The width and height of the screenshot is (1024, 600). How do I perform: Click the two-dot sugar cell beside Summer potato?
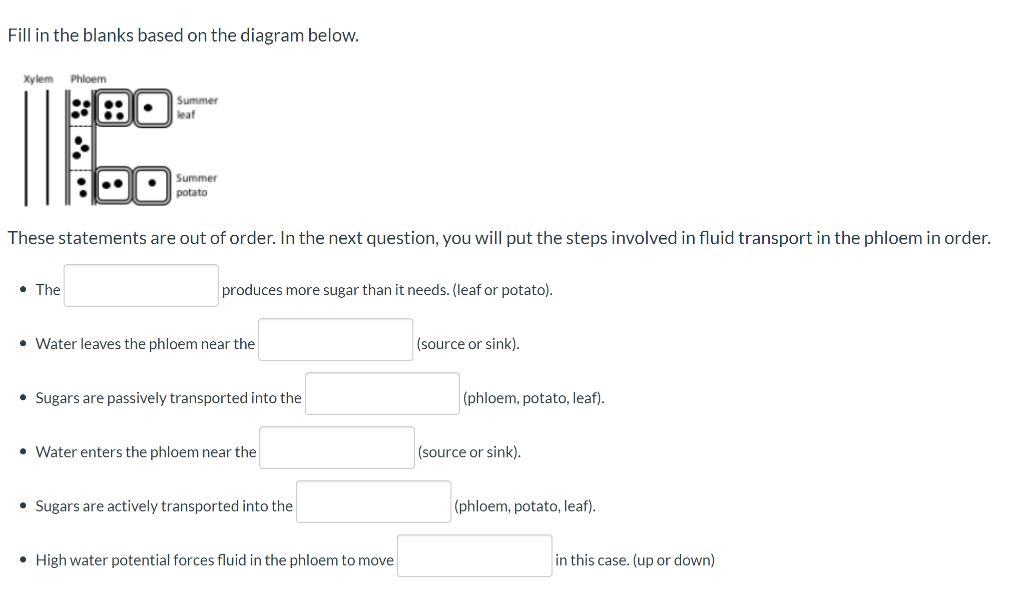113,184
